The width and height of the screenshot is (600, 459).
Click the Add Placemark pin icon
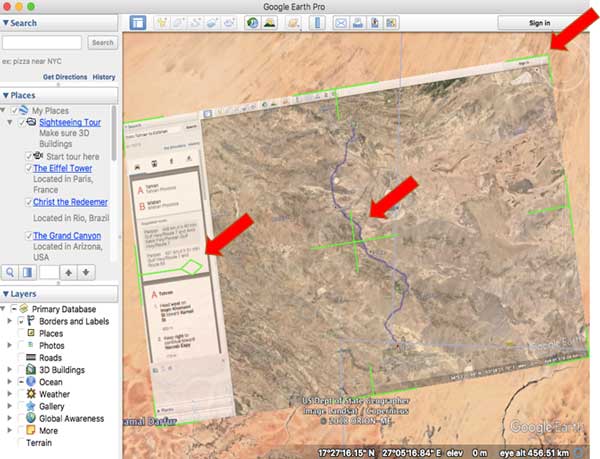162,23
